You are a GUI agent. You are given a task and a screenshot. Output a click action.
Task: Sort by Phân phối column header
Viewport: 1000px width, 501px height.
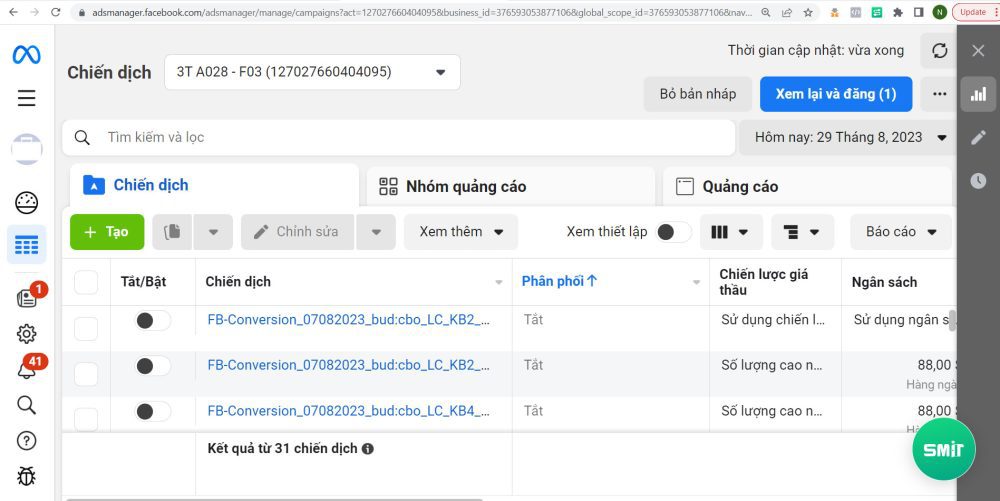559,281
